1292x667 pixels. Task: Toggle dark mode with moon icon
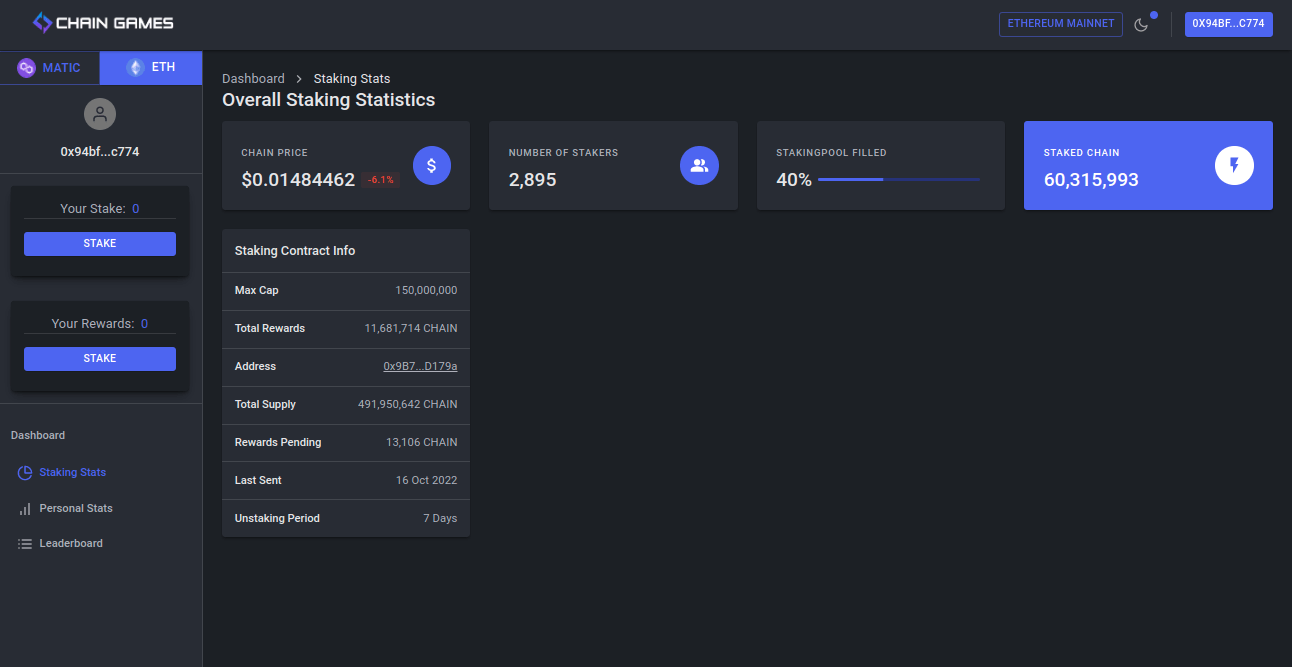pyautogui.click(x=1143, y=24)
